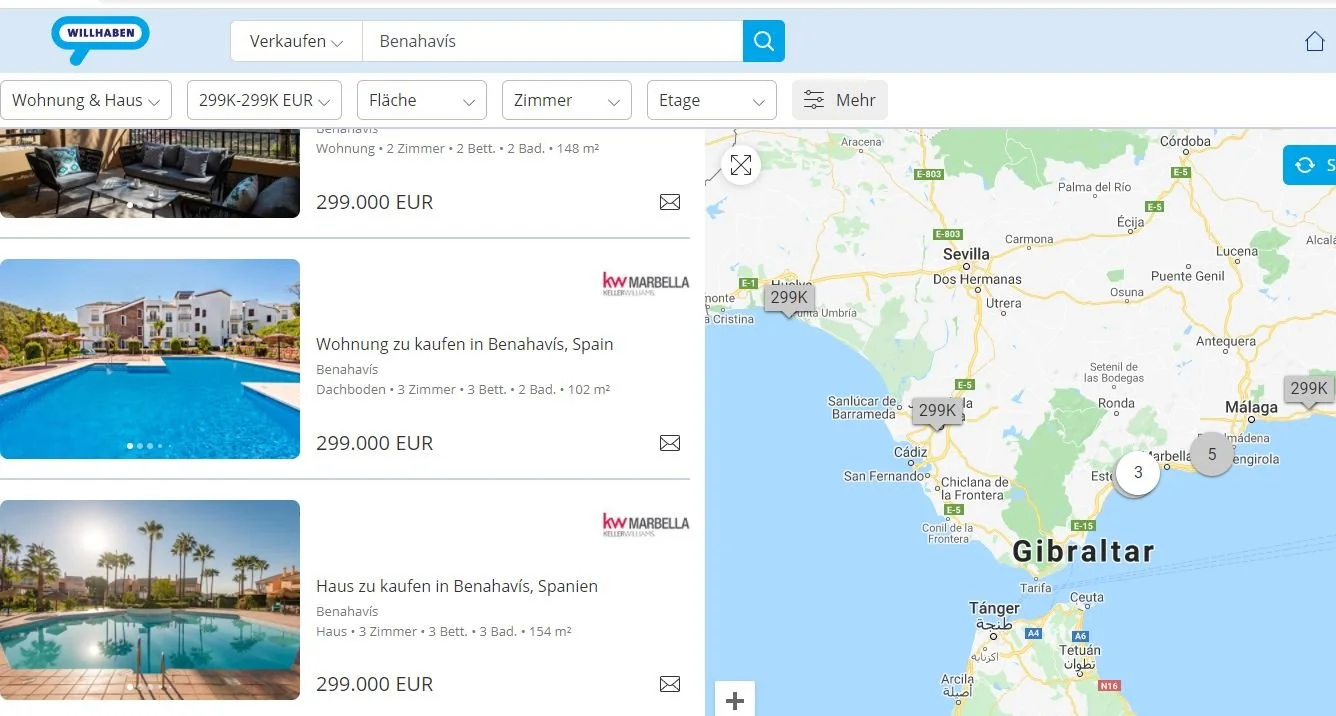Click the Benahavís search input field

pos(552,41)
